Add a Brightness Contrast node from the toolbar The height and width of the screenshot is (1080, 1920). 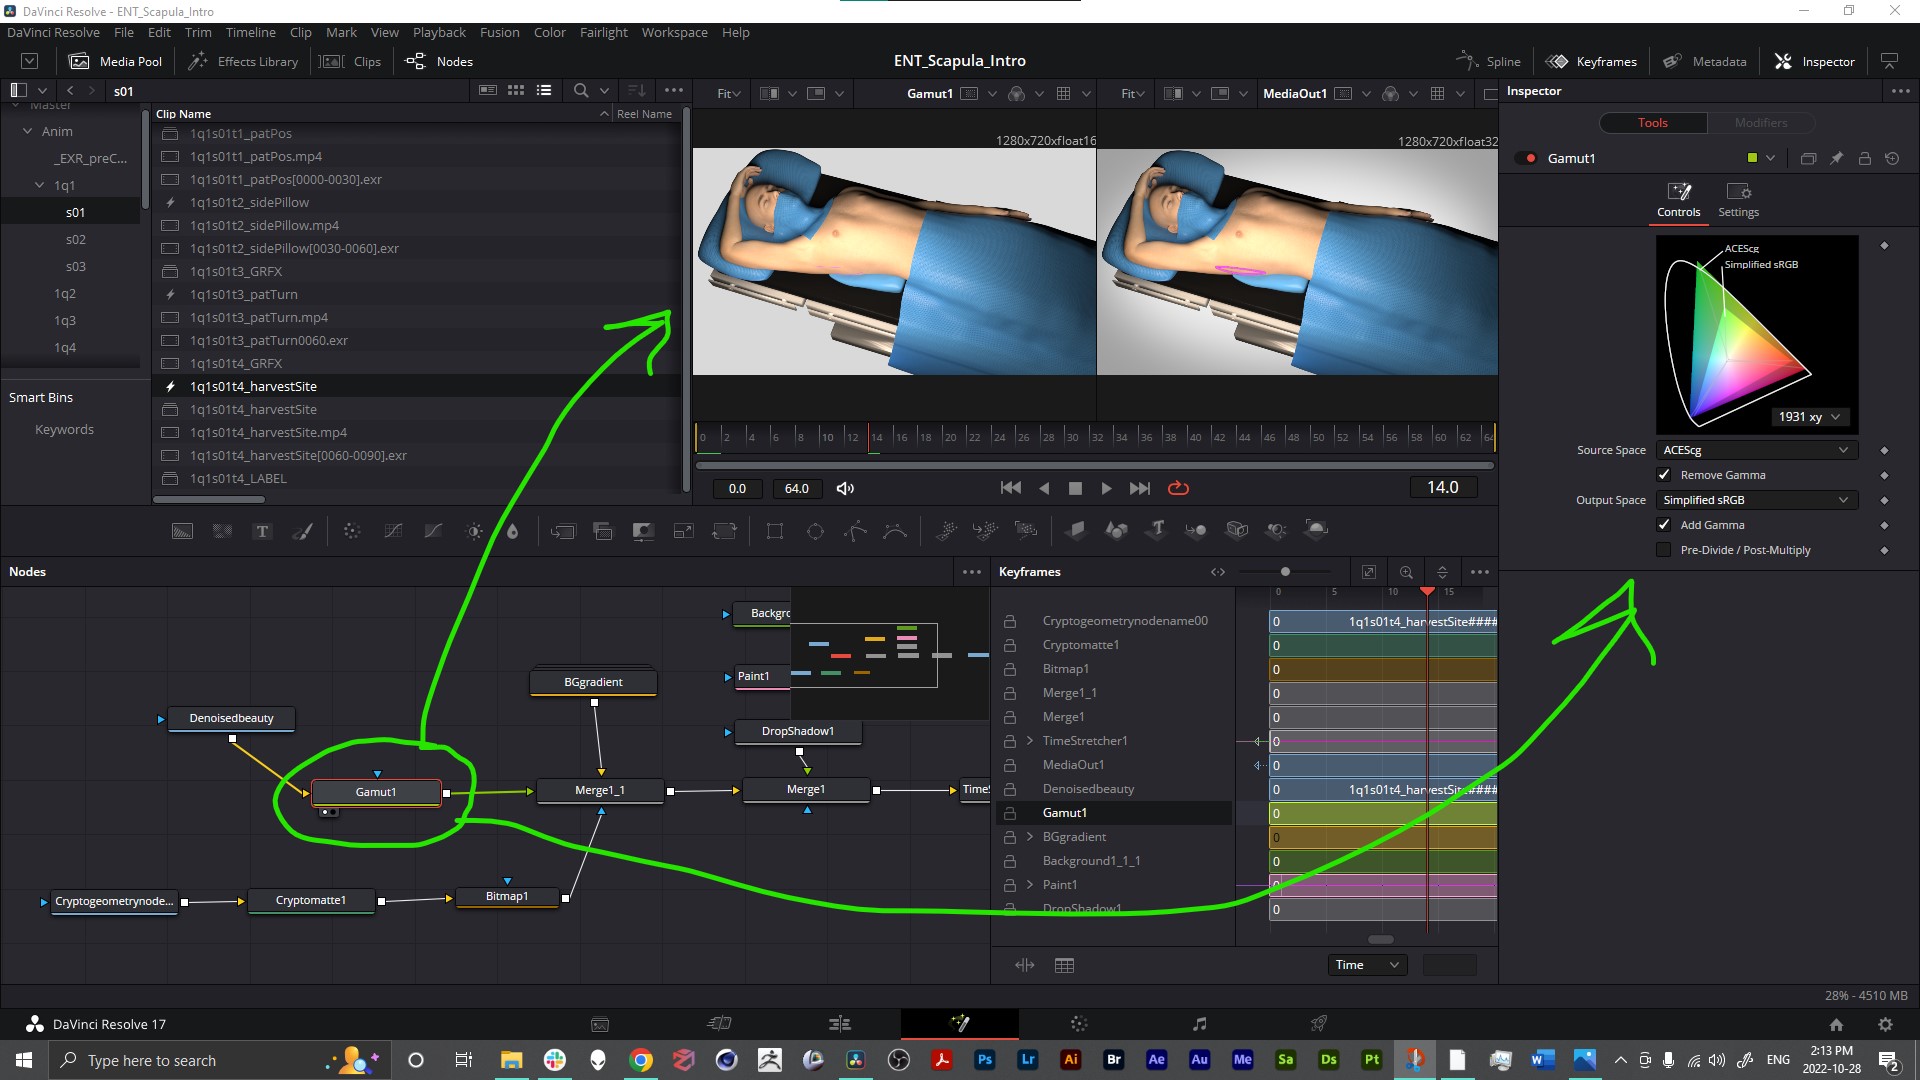(474, 531)
